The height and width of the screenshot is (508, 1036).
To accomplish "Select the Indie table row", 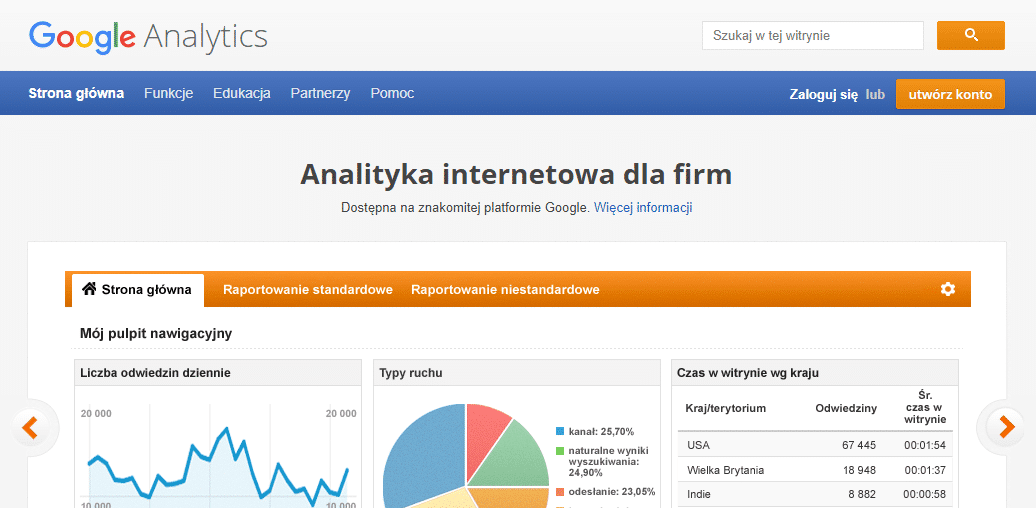I will coord(815,494).
